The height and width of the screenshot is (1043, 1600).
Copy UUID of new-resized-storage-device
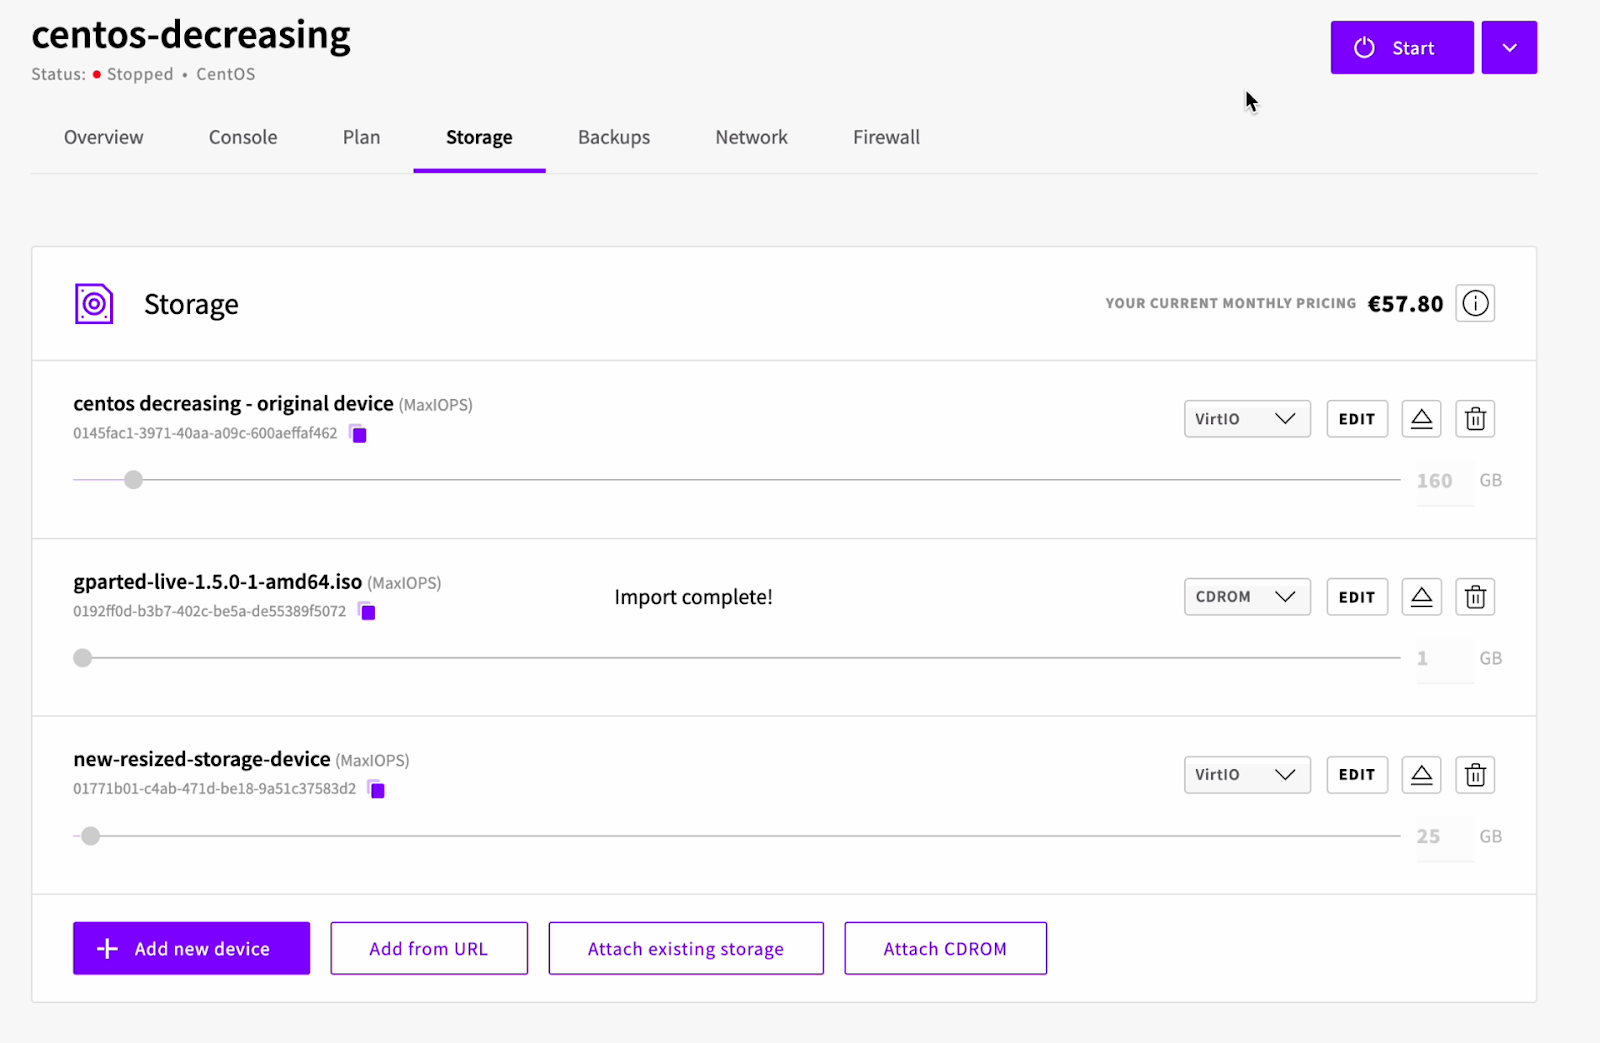coord(376,789)
